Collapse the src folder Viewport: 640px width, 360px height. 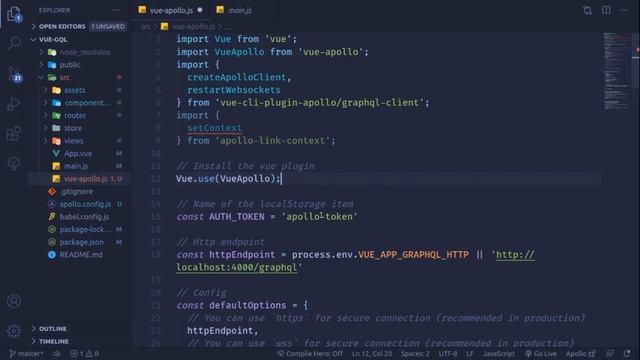coord(64,78)
